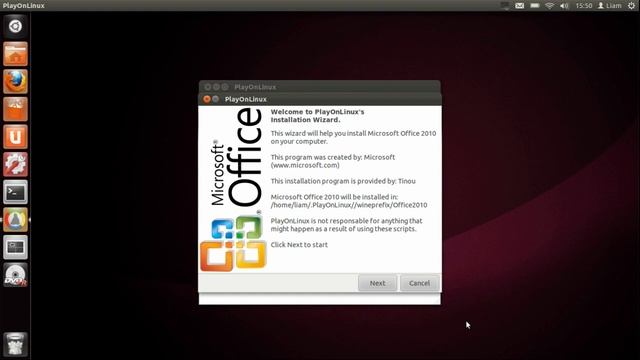The height and width of the screenshot is (360, 640).
Task: Click the wineprefix/Office2010 install path text
Action: 349,205
